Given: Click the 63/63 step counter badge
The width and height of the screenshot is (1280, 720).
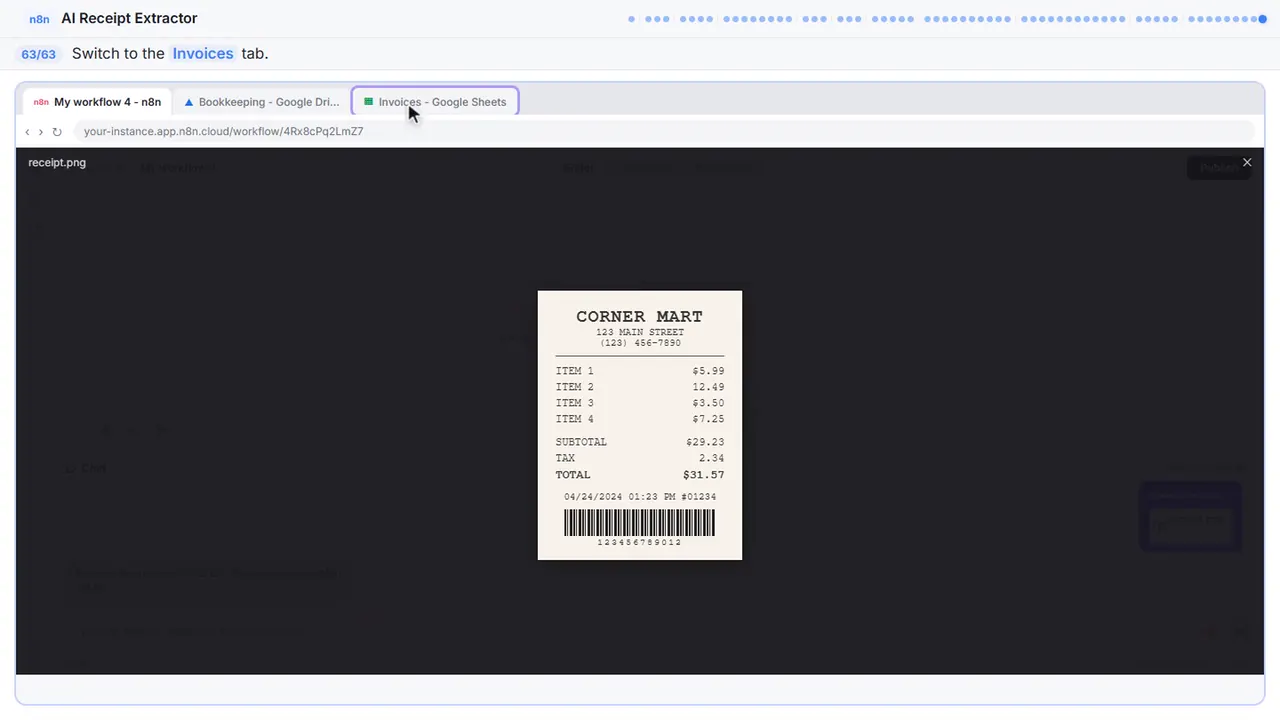Looking at the screenshot, I should 39,54.
